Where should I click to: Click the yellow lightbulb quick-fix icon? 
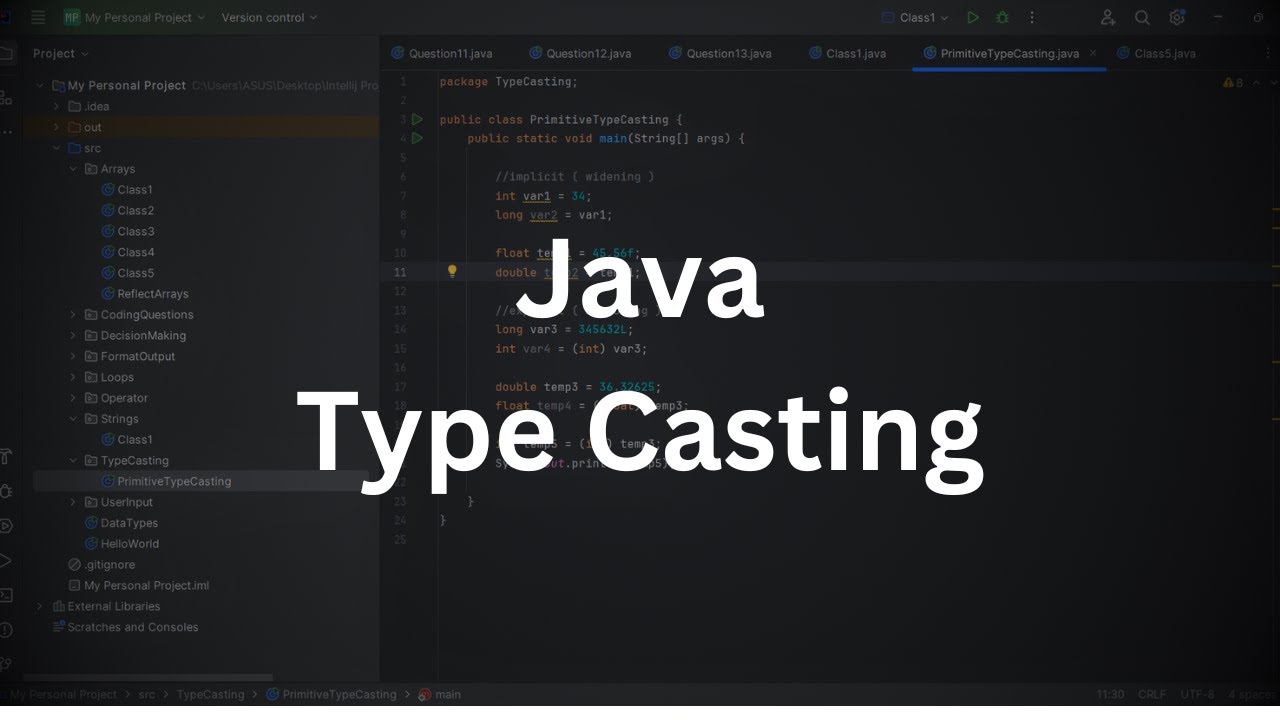point(452,271)
